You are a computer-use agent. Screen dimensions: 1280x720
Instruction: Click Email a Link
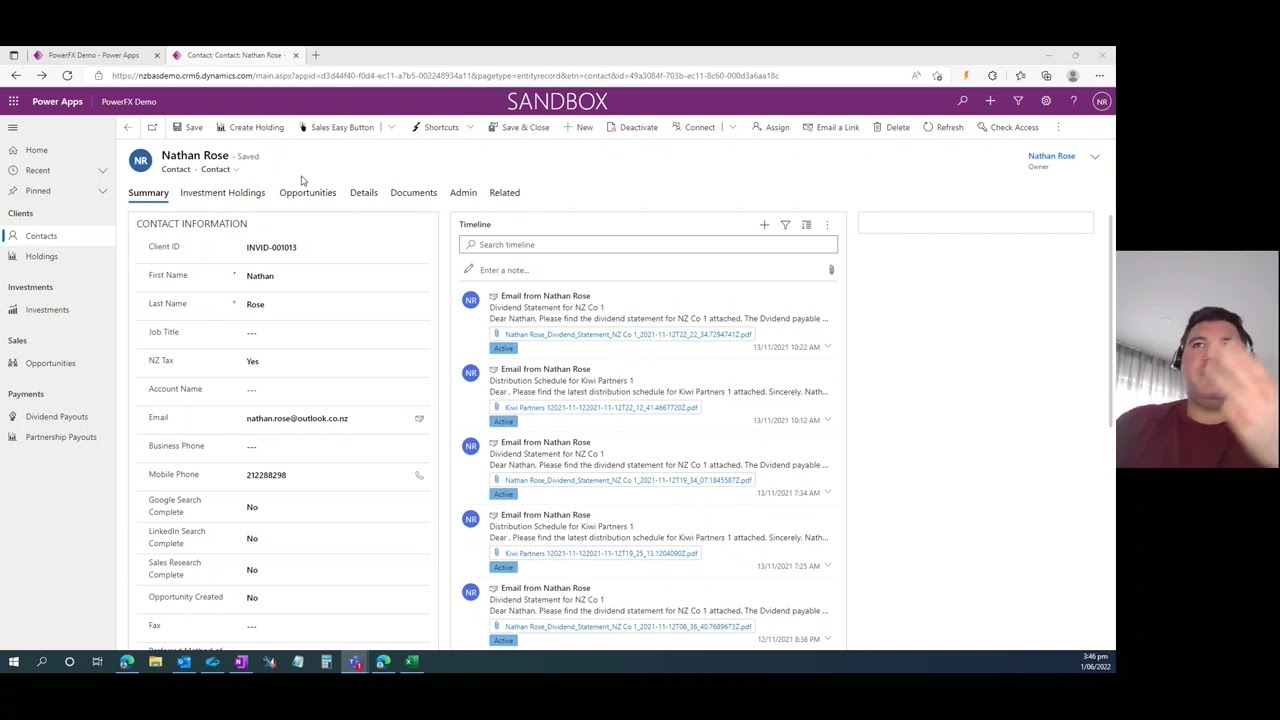[x=830, y=127]
